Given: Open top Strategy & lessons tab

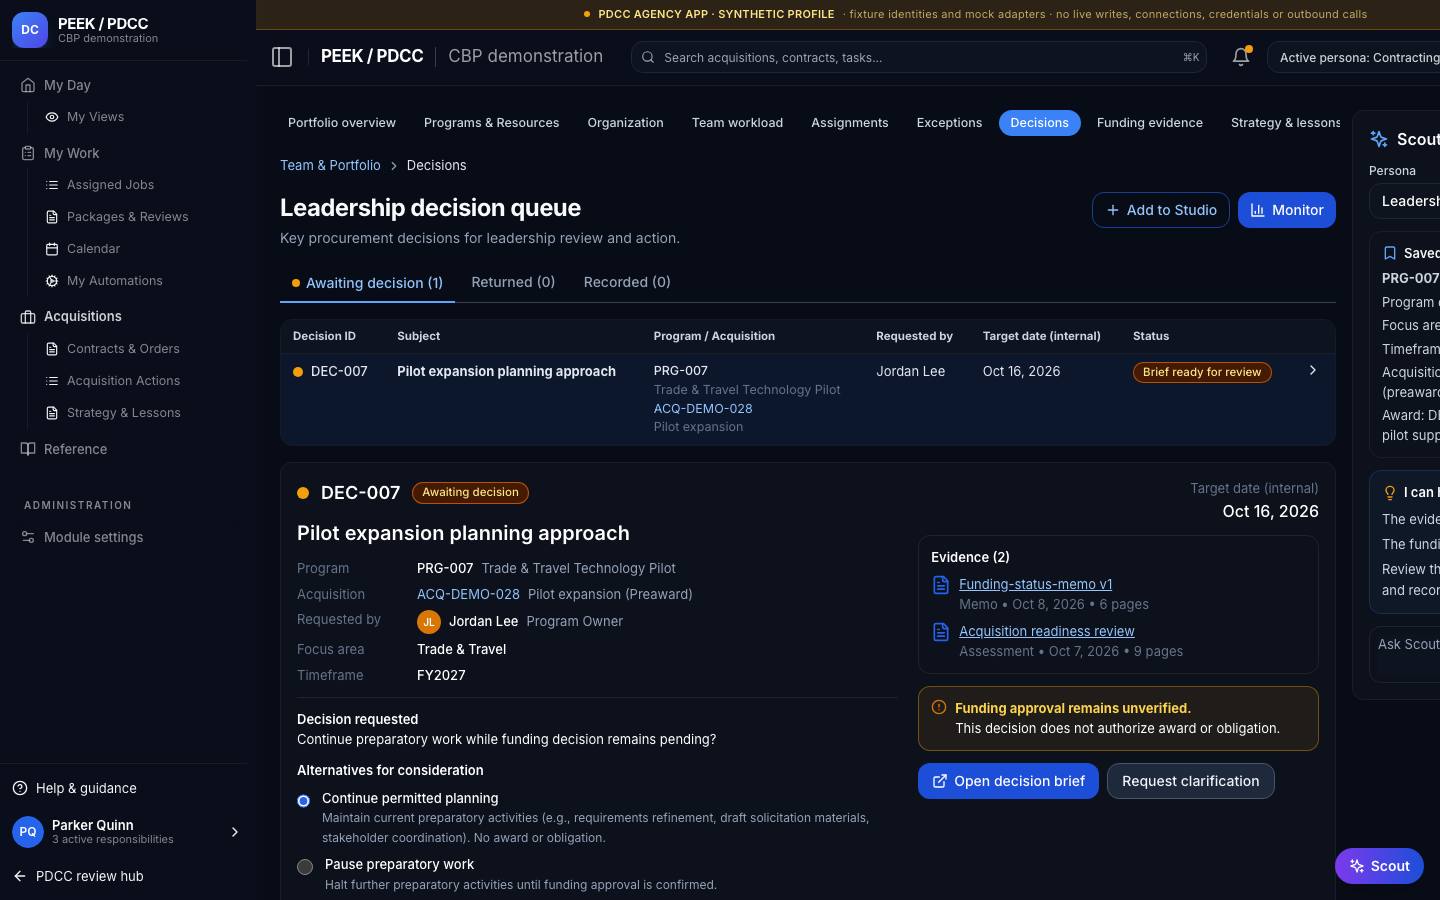Looking at the screenshot, I should pos(1285,123).
